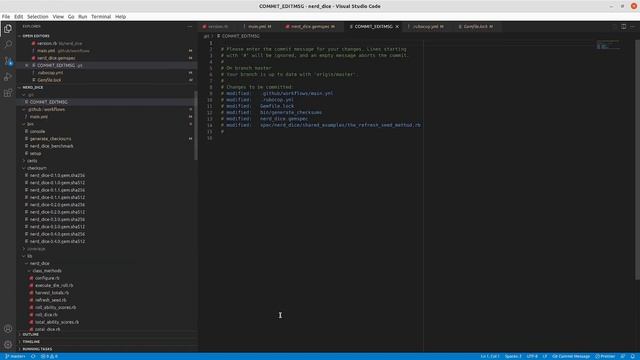The image size is (640, 360).
Task: Switch to the main.yml editor tab
Action: [x=260, y=27]
